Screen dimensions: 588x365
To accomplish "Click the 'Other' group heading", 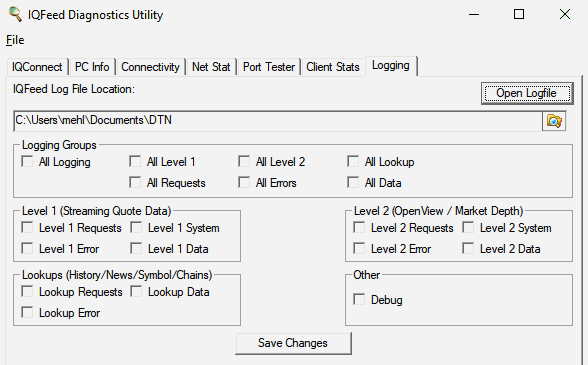I will (x=366, y=275).
